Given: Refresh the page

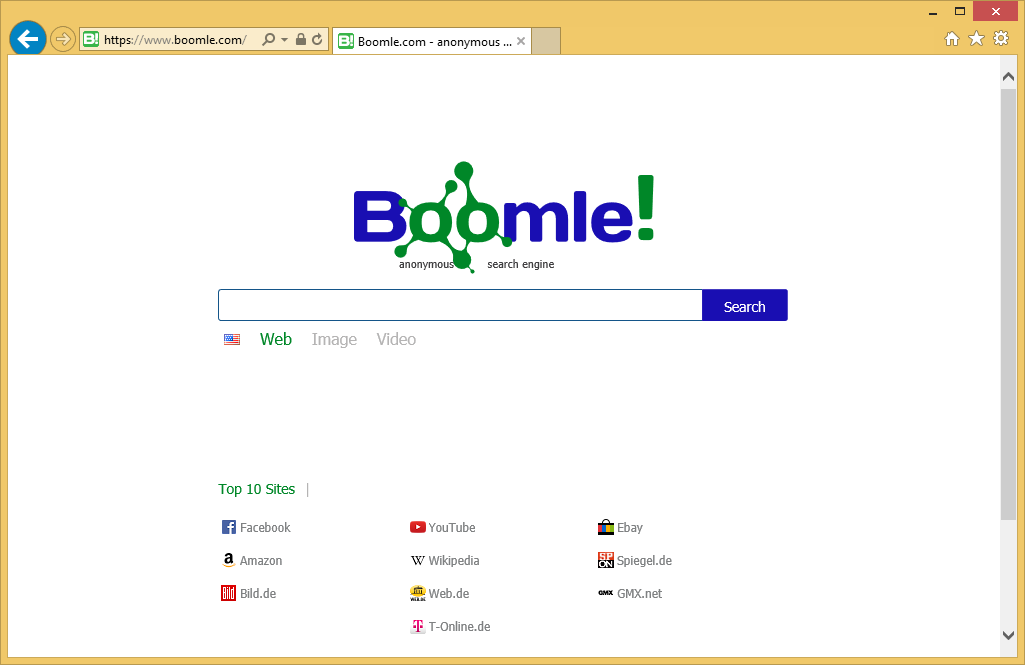Looking at the screenshot, I should (317, 38).
